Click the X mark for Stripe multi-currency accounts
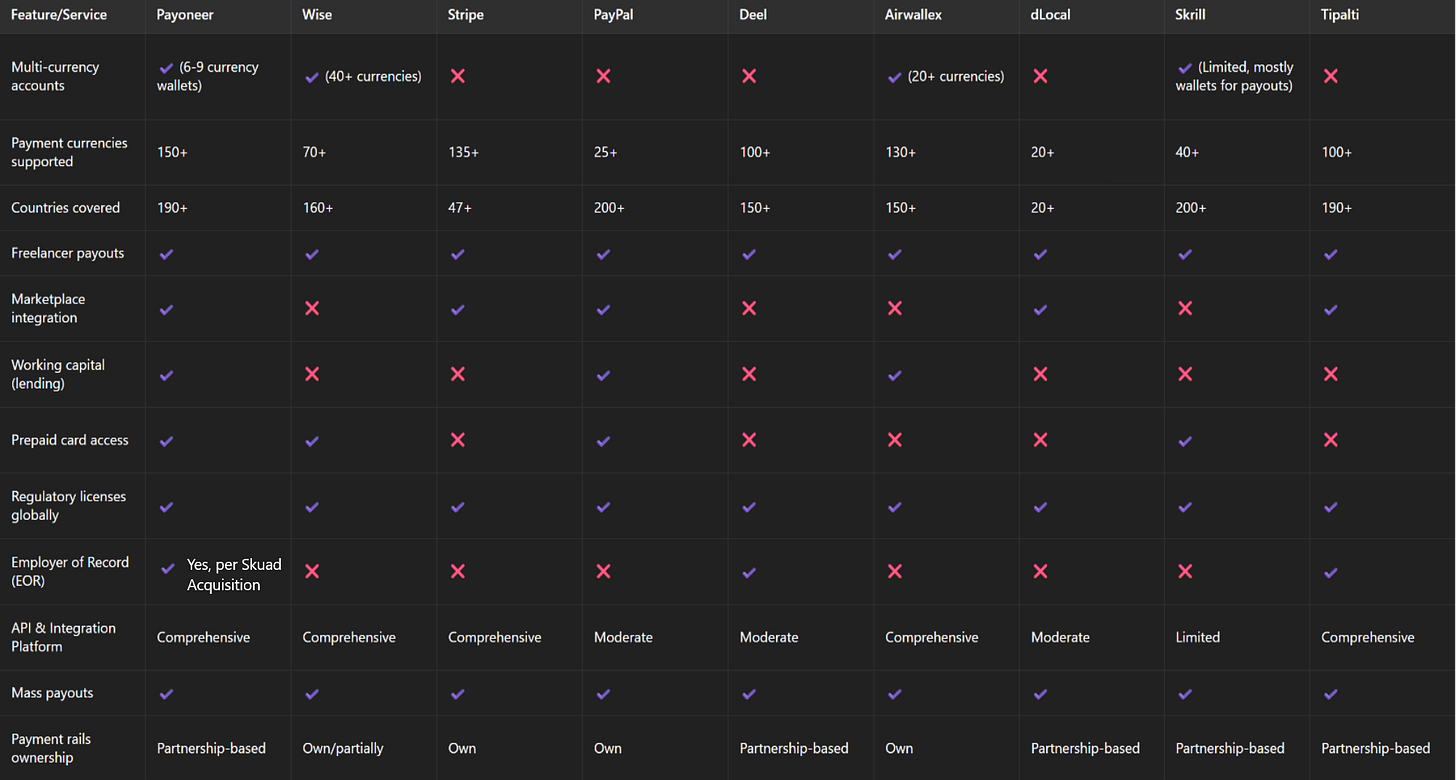Viewport: 1456px width, 780px height. coord(457,75)
